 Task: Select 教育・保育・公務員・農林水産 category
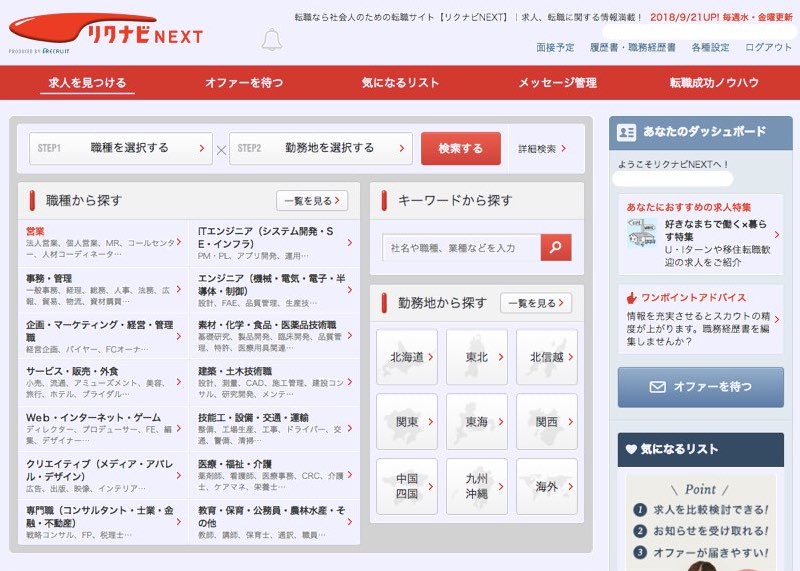tap(275, 522)
